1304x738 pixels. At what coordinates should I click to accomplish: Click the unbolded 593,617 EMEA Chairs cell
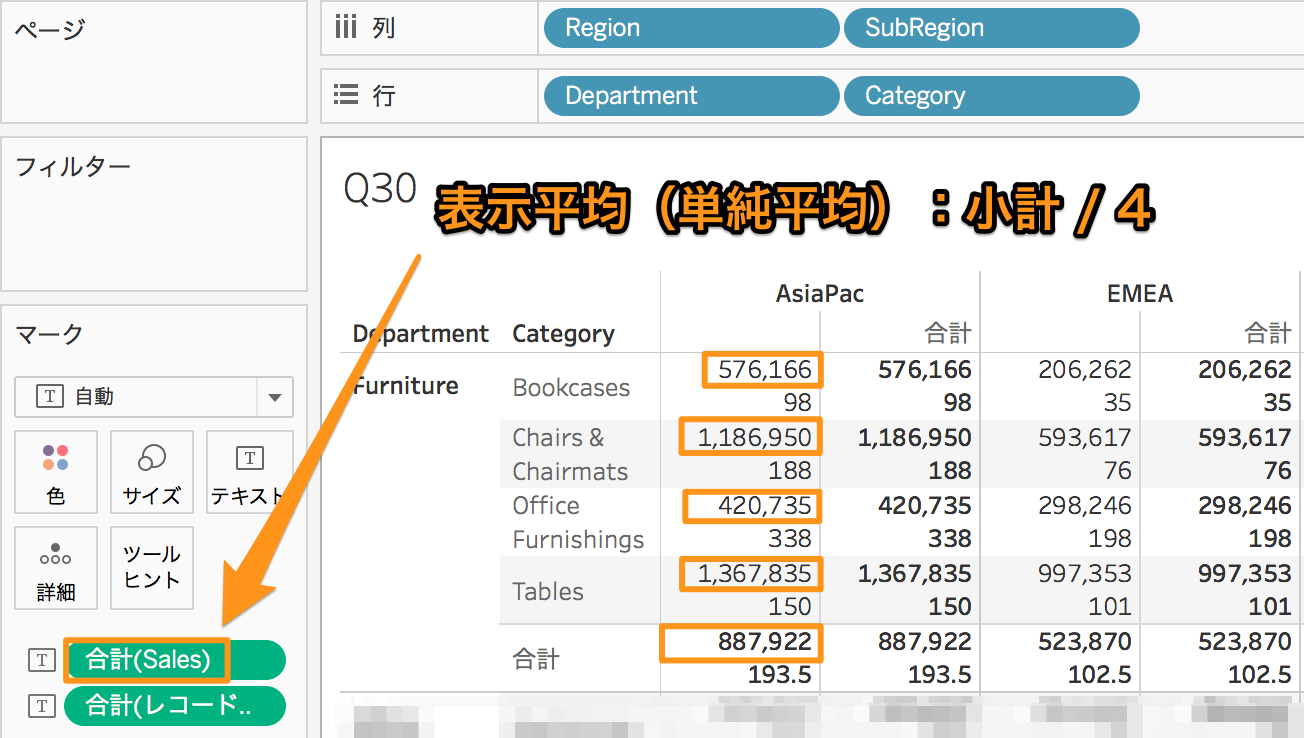pyautogui.click(x=1085, y=438)
